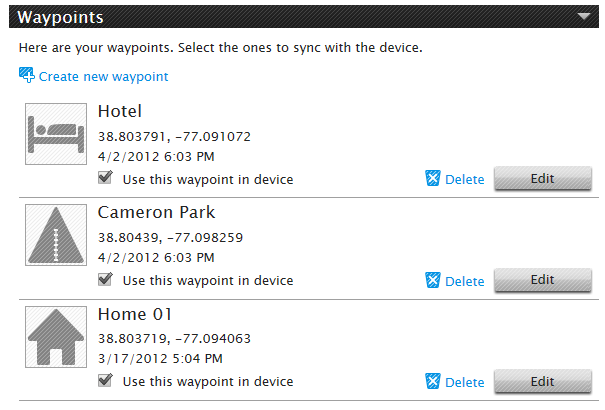
Task: Disable Home 01 waypoint in device checkbox
Action: click(x=105, y=380)
